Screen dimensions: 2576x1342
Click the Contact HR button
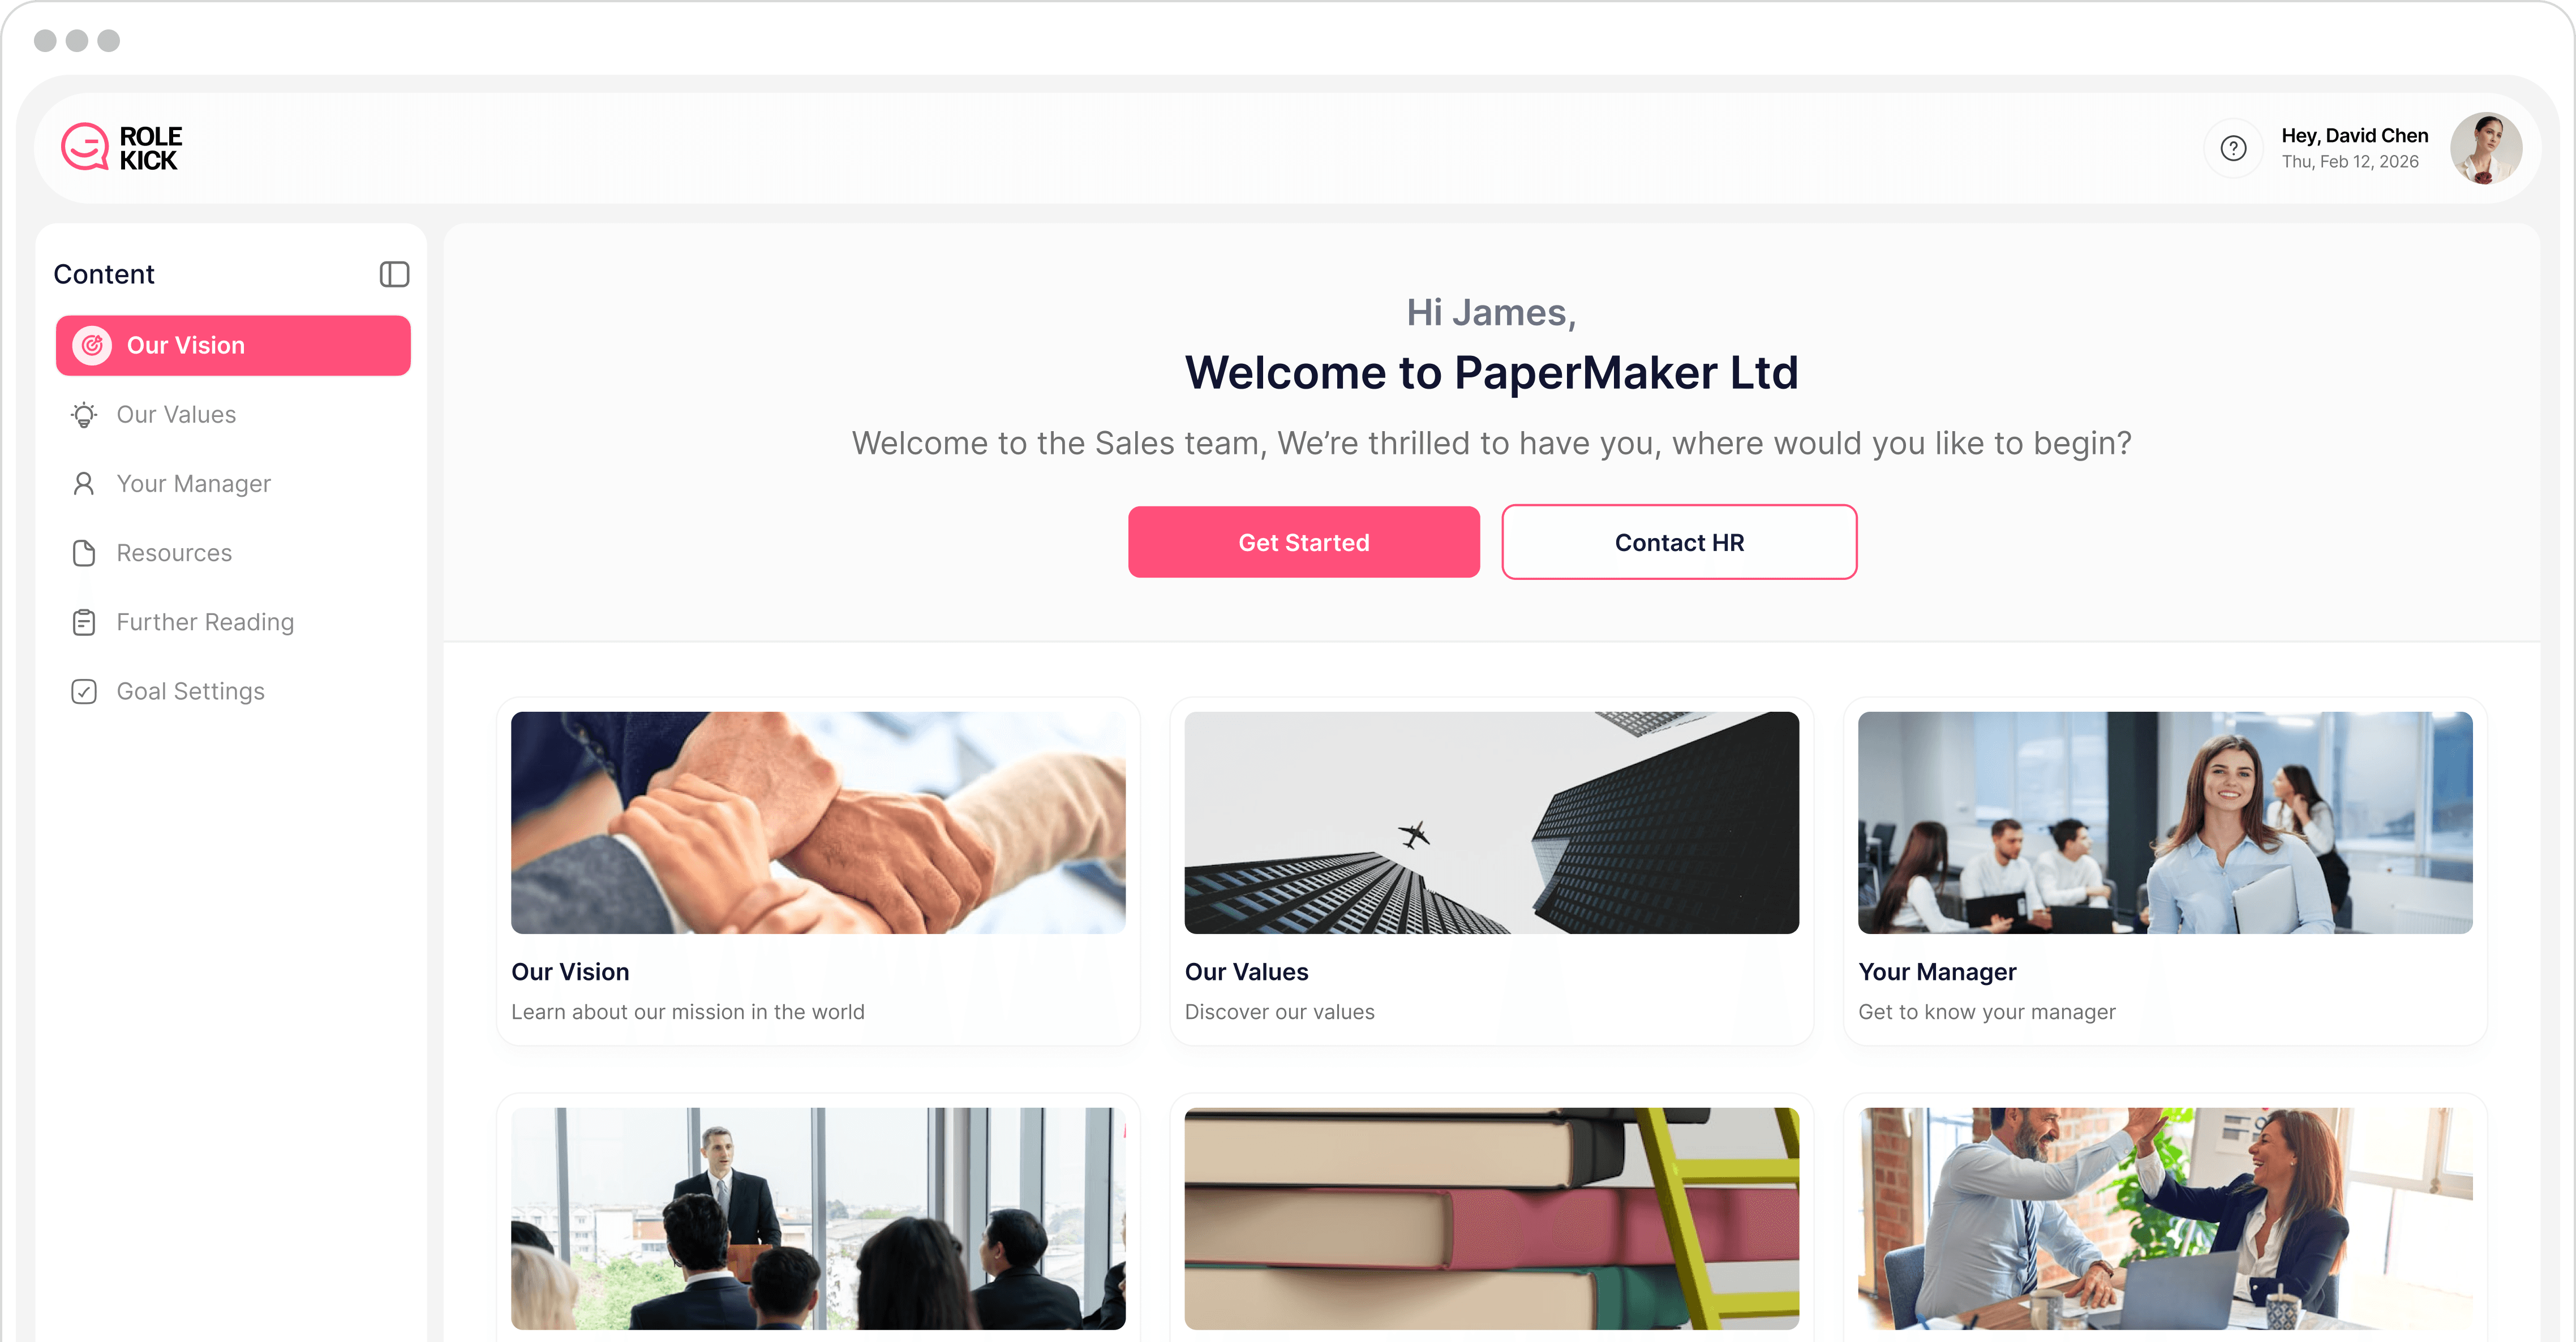coord(1679,542)
